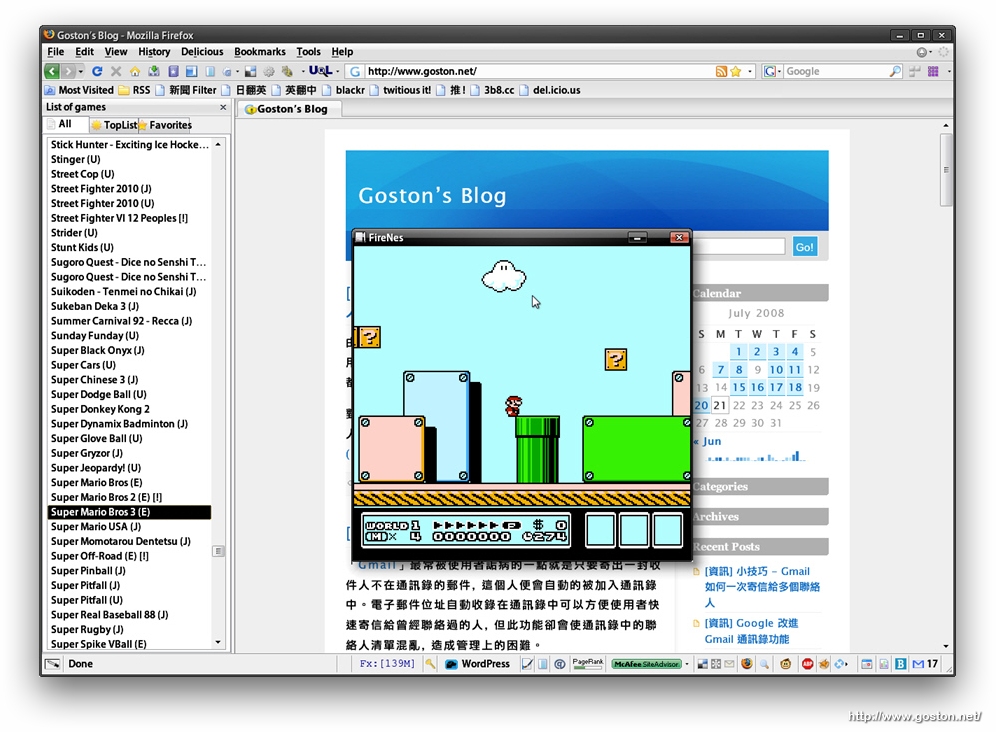The image size is (996, 732).
Task: Switch to the TopList tab in sidebar
Action: [x=115, y=125]
